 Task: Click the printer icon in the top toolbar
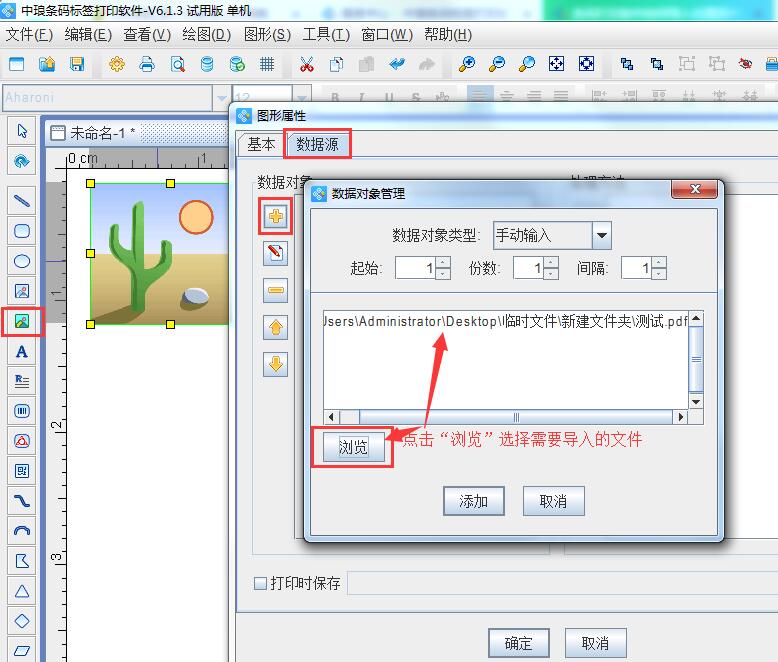(147, 64)
